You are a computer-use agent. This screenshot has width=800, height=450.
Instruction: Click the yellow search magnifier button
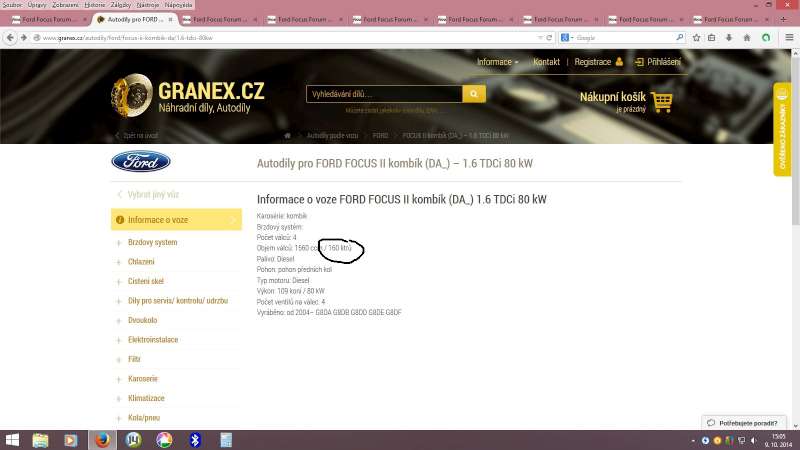point(474,94)
